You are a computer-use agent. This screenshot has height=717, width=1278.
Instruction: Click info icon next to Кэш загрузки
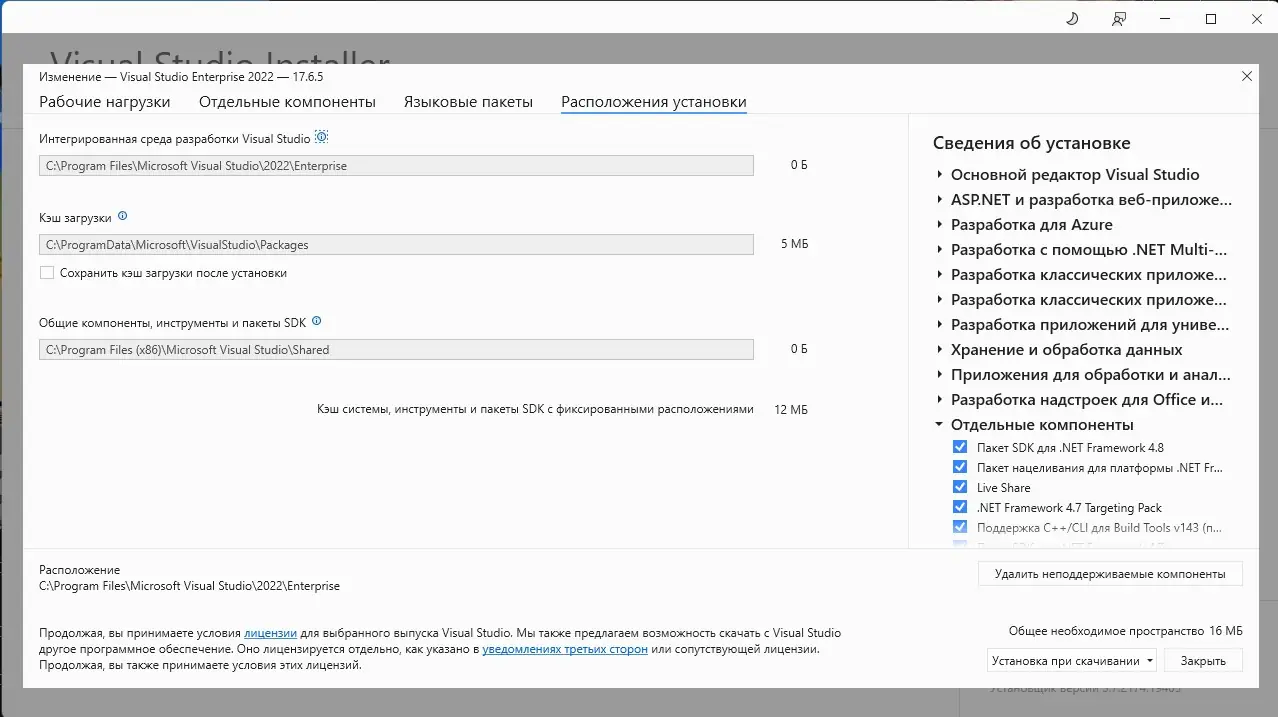click(x=123, y=216)
